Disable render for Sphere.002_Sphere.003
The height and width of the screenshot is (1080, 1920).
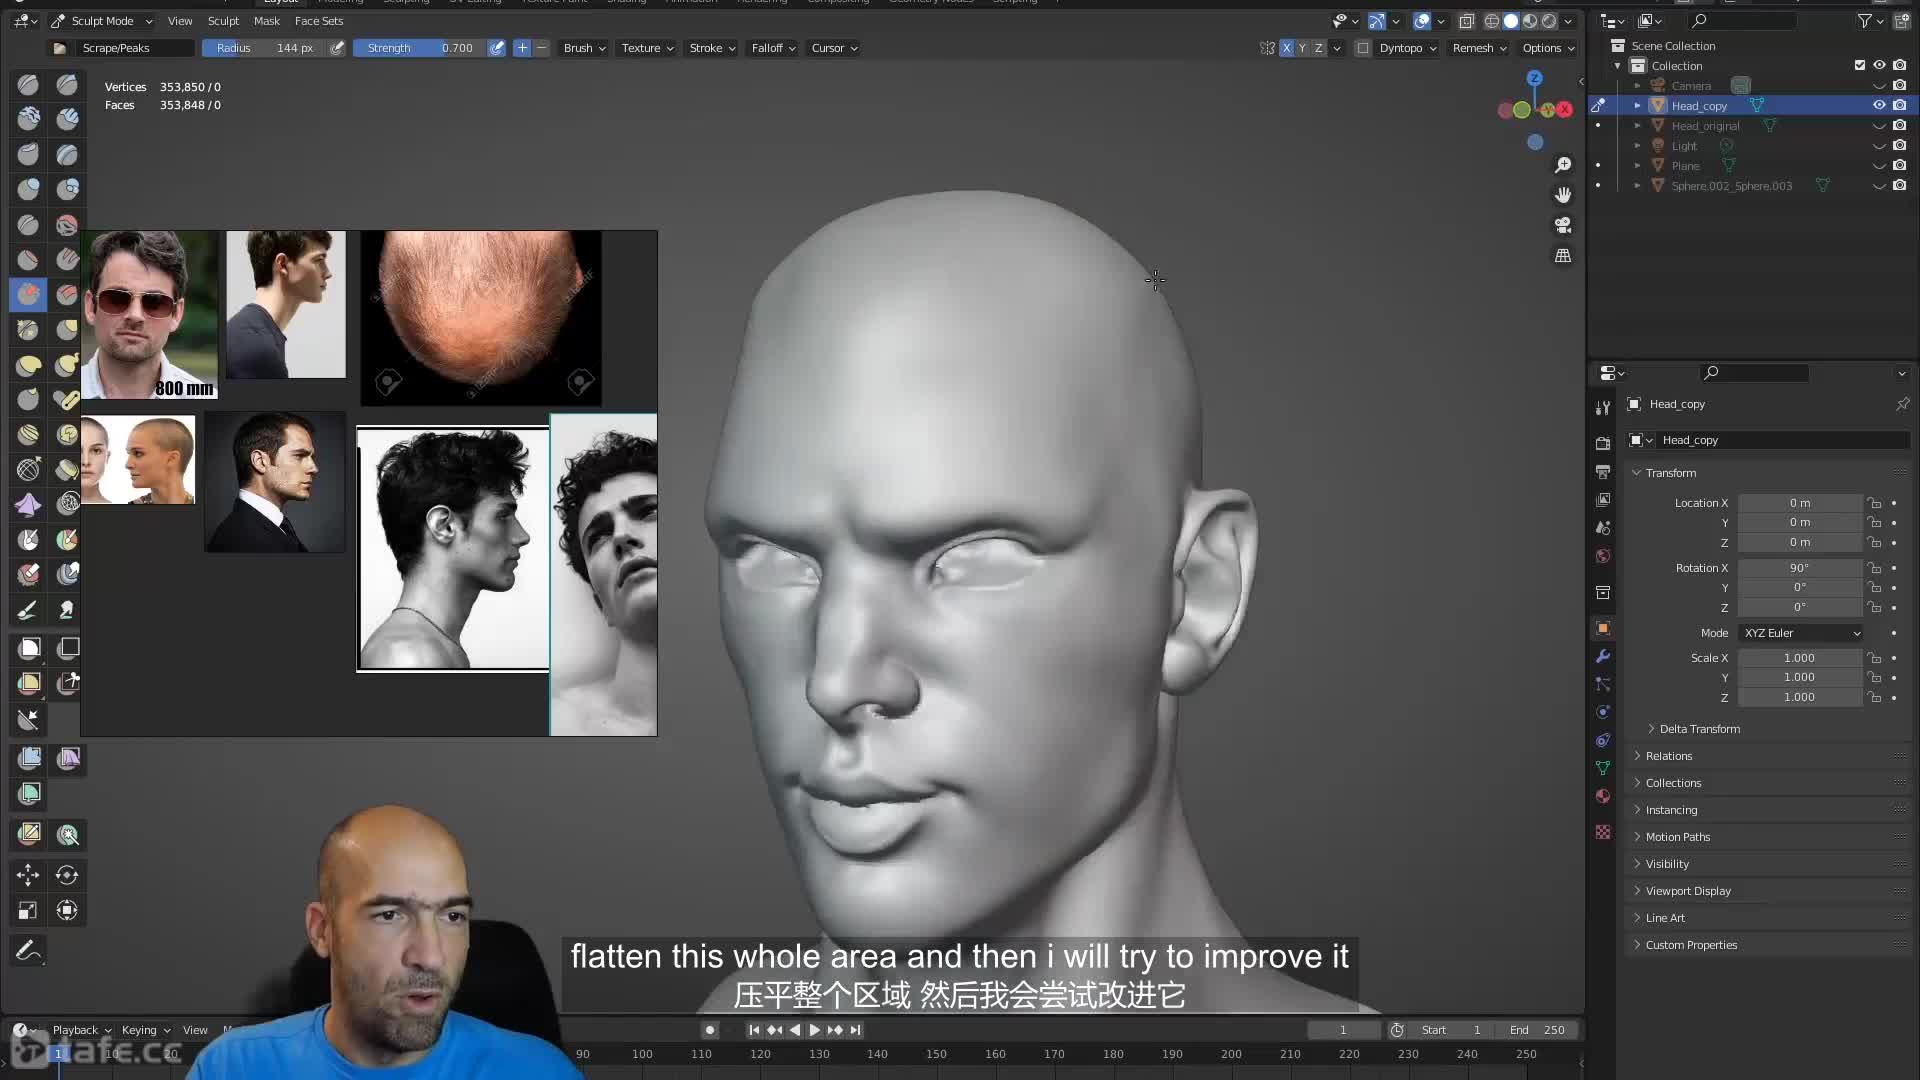1899,186
